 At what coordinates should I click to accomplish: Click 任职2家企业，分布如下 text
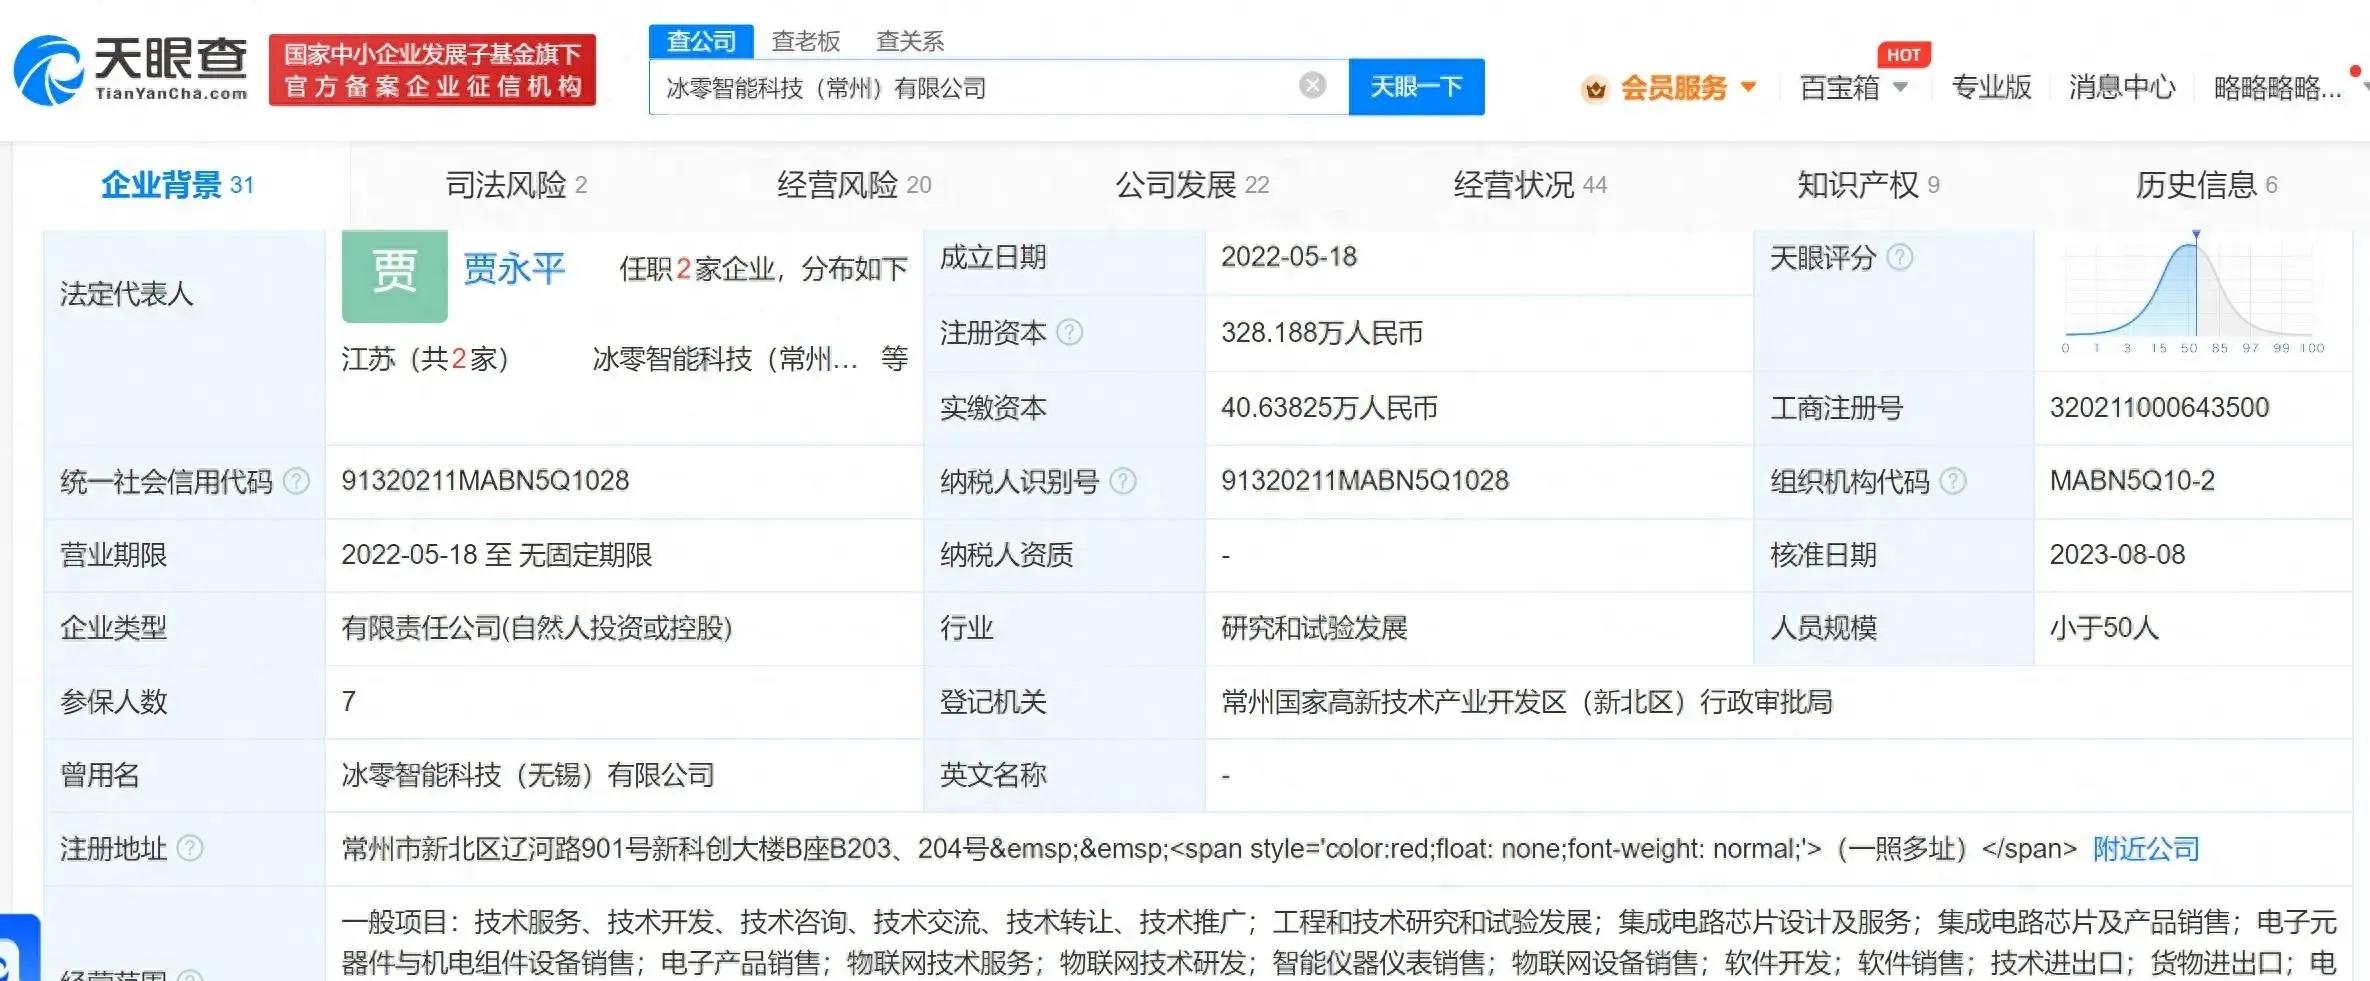click(764, 269)
